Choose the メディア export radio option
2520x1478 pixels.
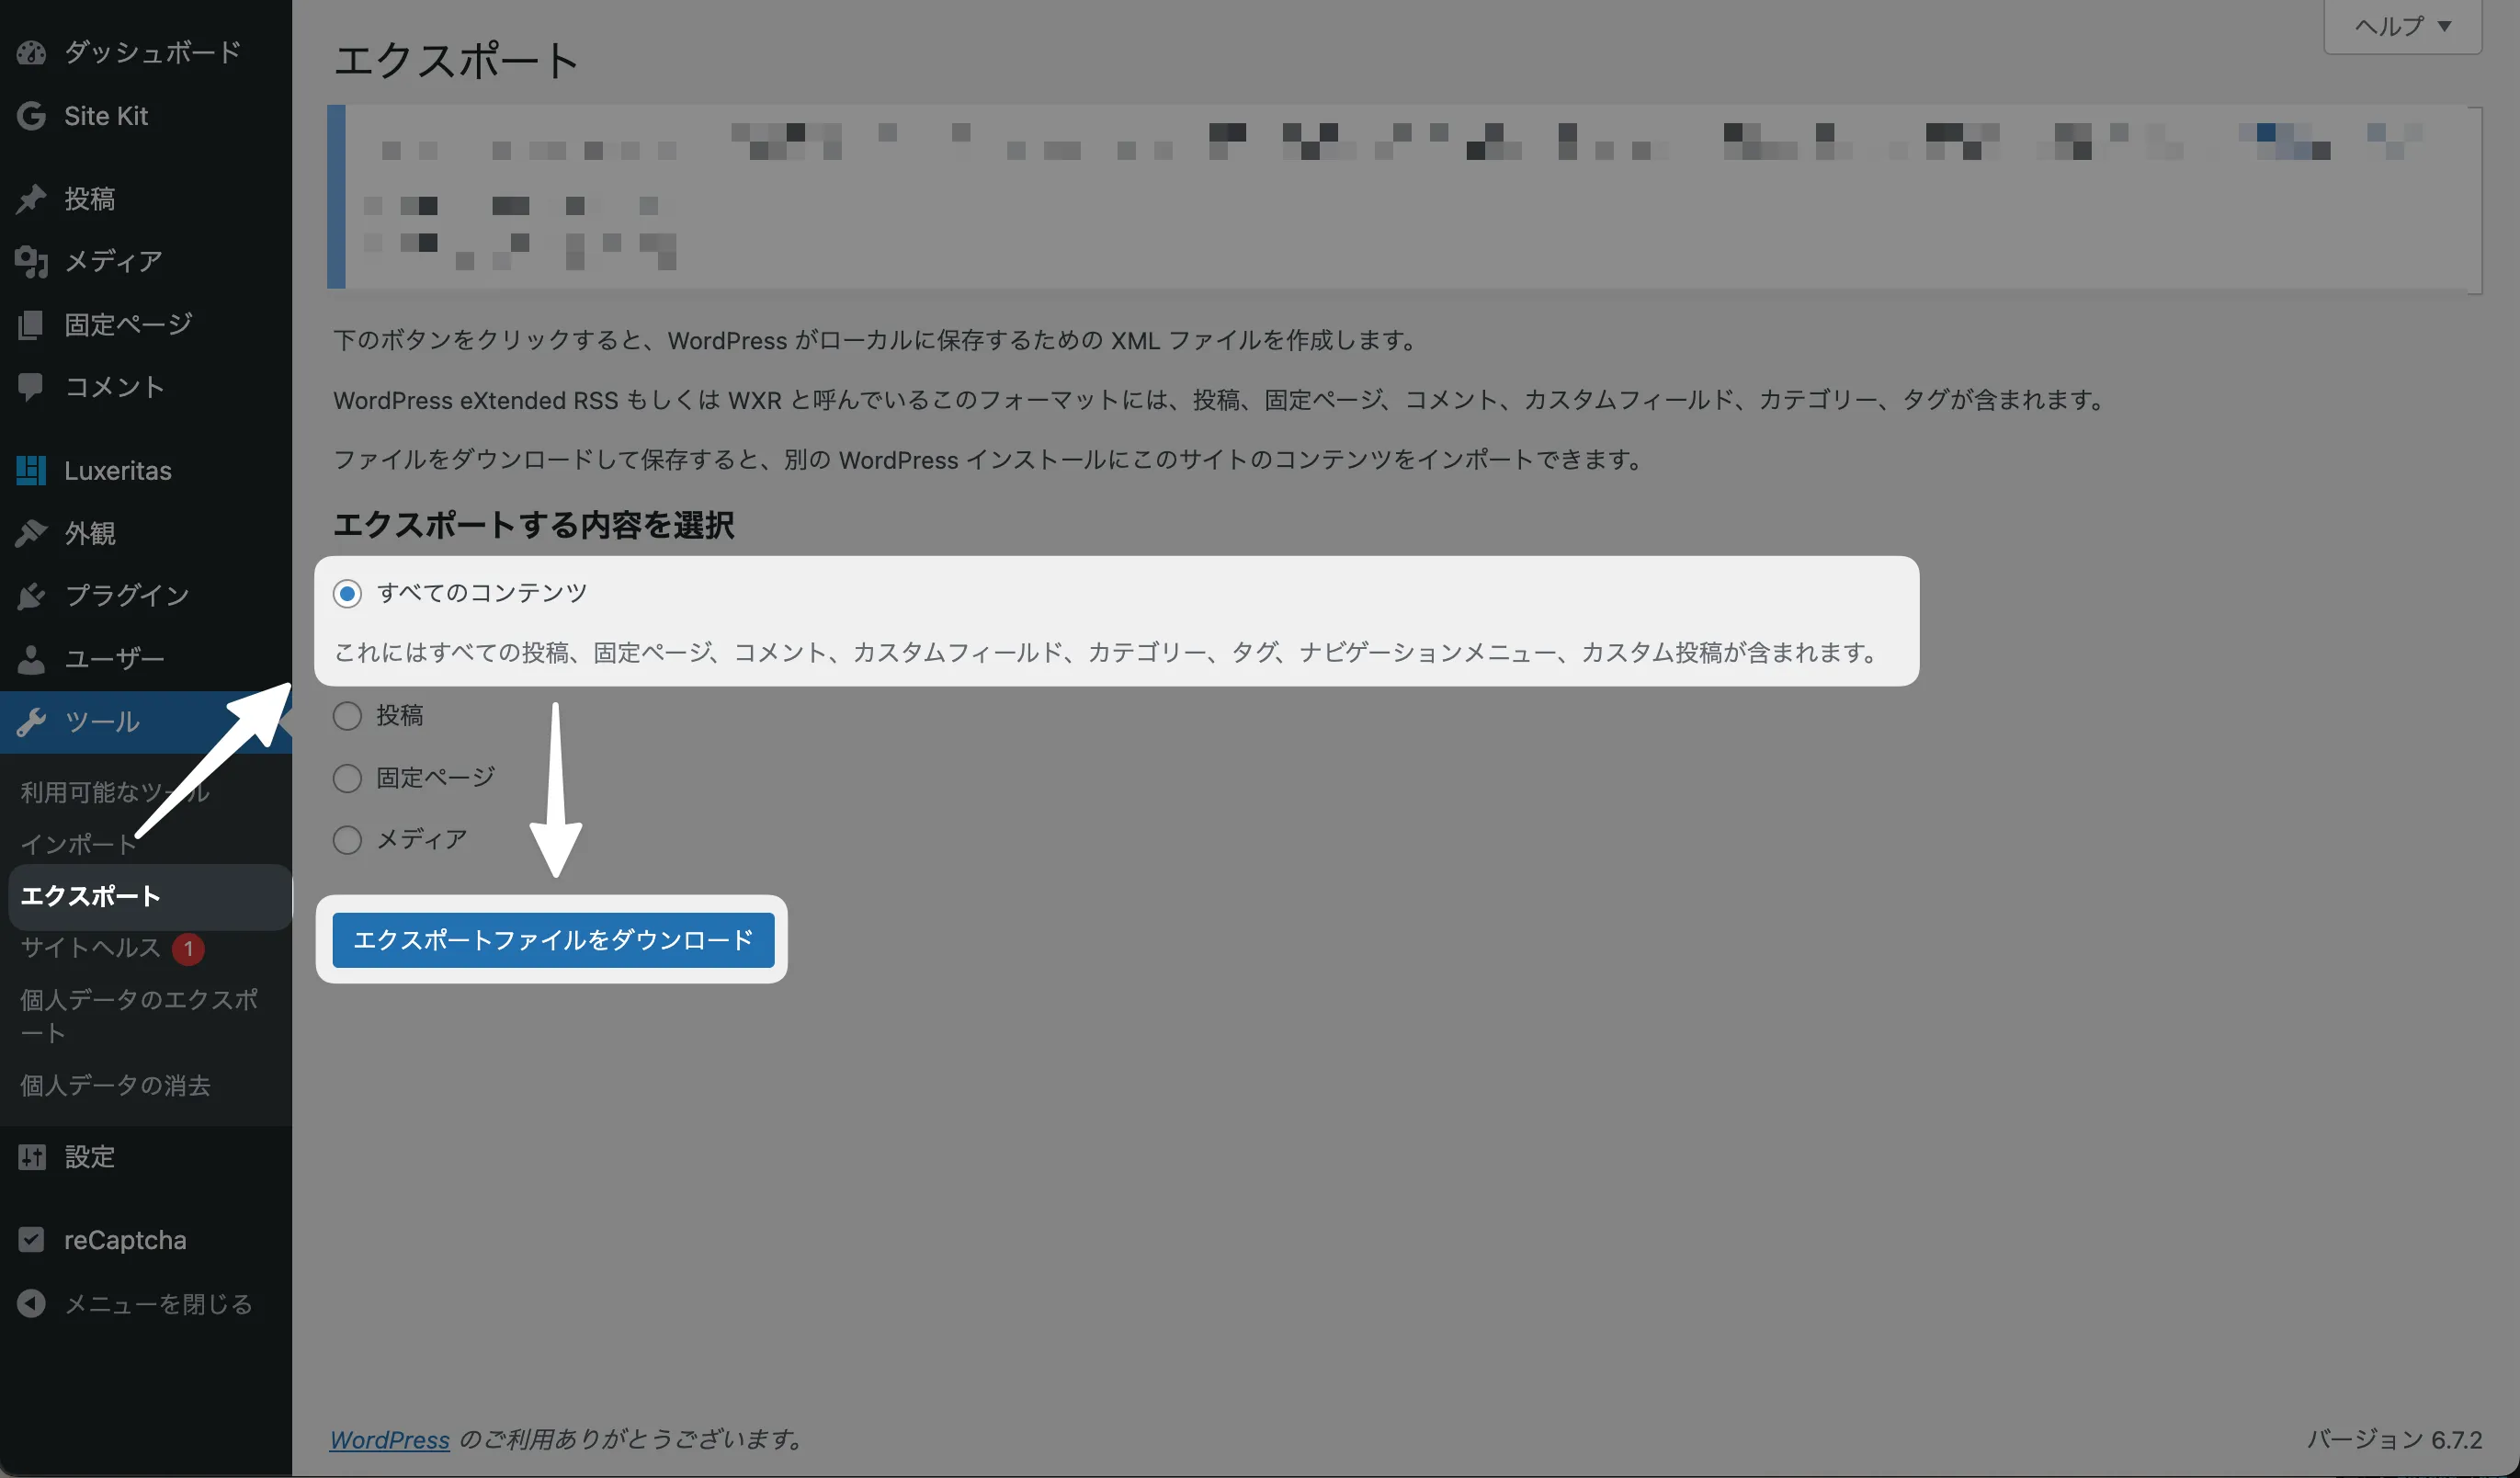[347, 840]
